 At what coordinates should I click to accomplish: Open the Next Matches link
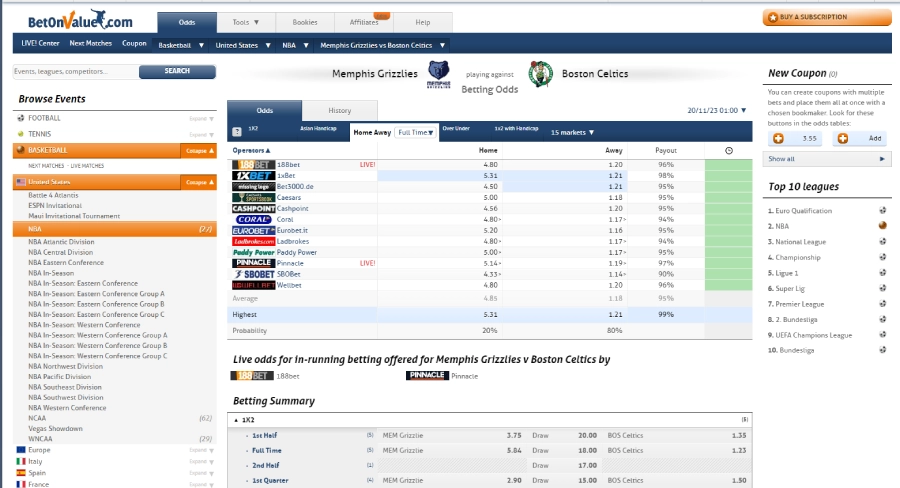91,43
